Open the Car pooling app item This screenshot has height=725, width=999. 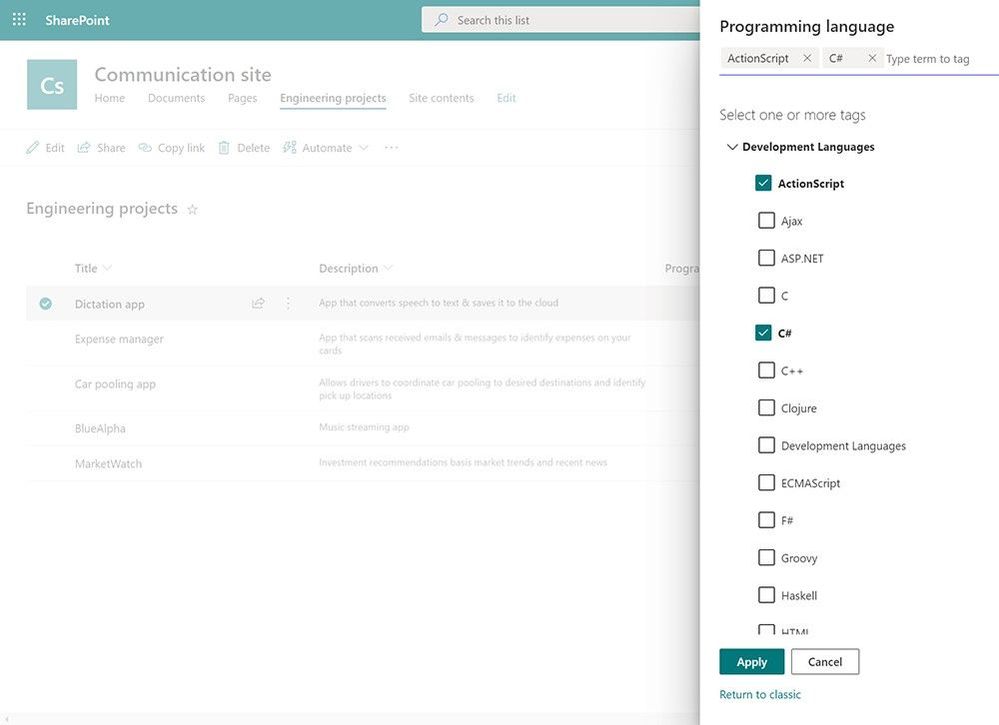tap(115, 384)
